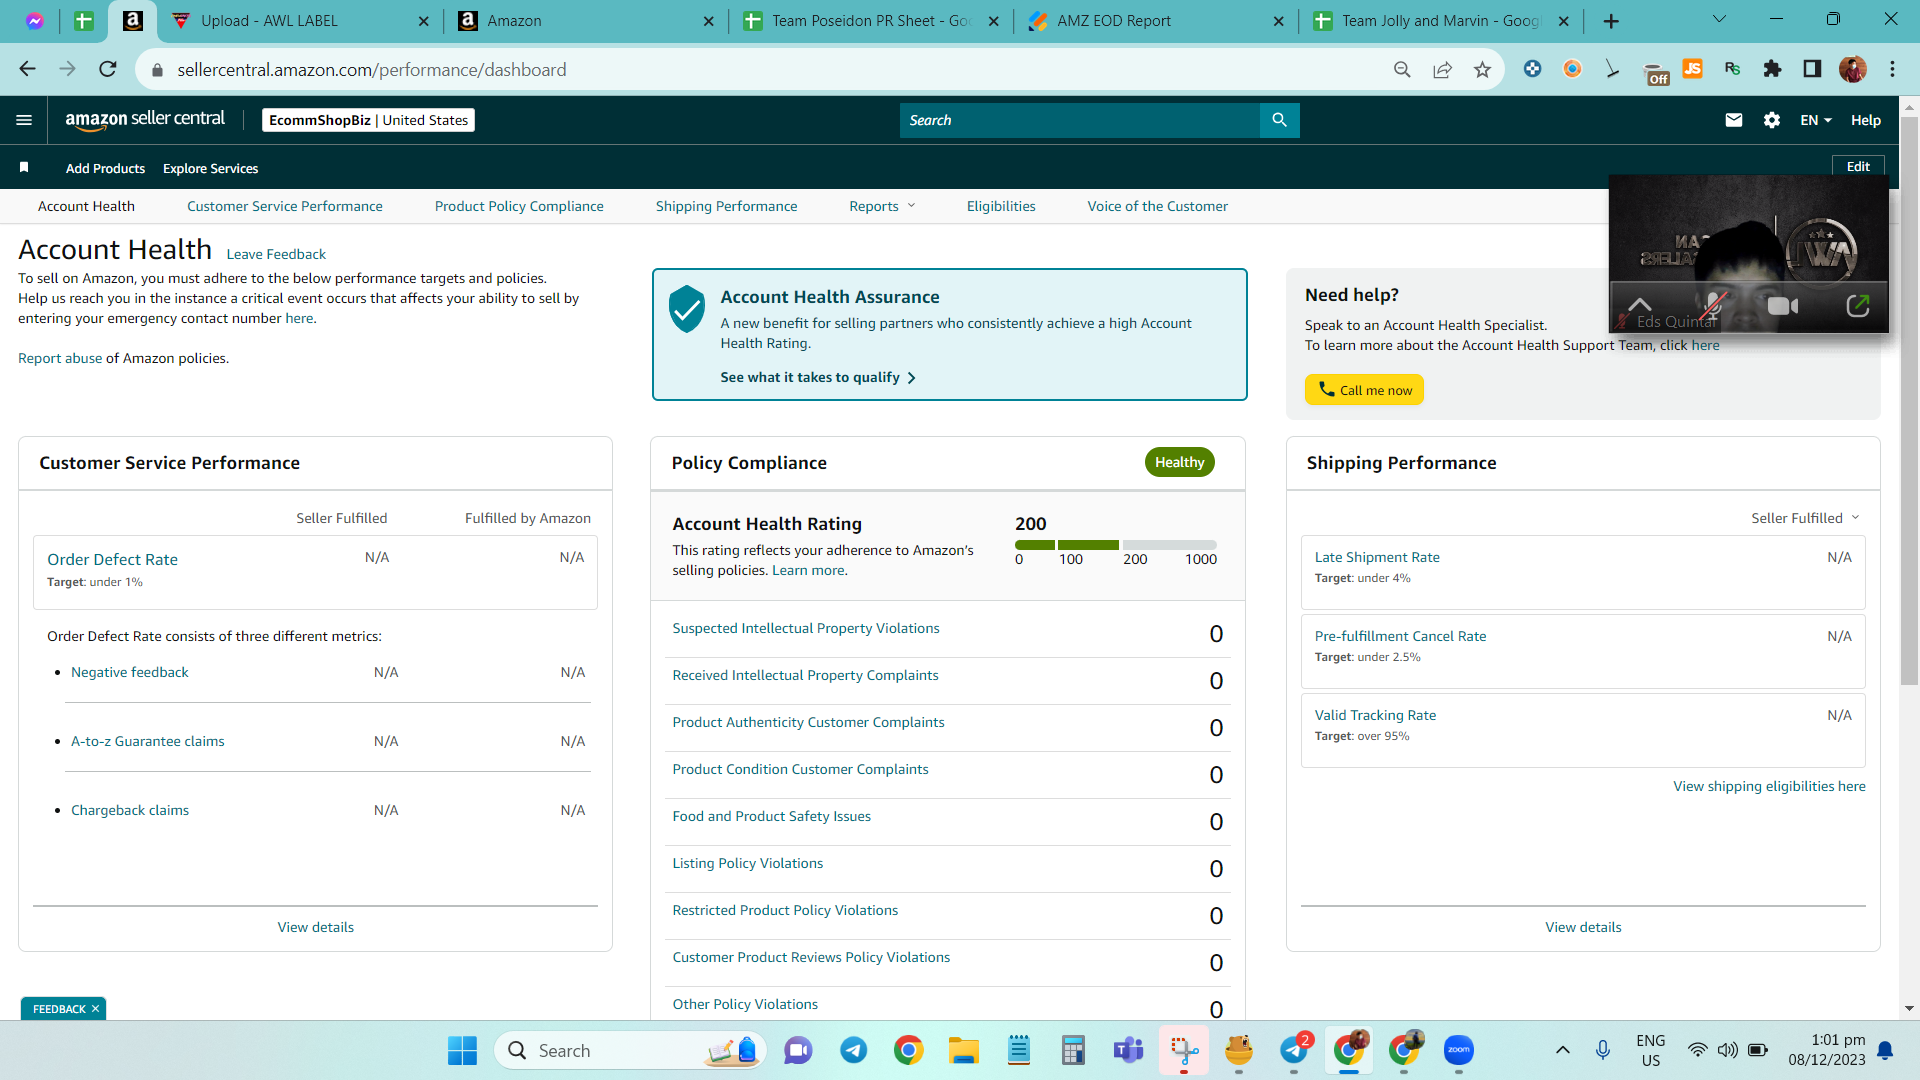Click the Leave Feedback link
The height and width of the screenshot is (1080, 1920).
(x=276, y=254)
